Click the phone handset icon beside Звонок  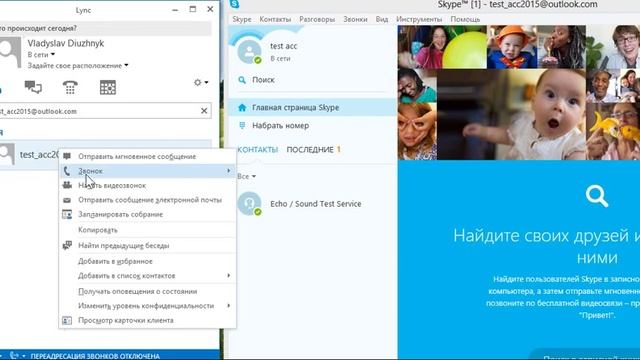67,171
